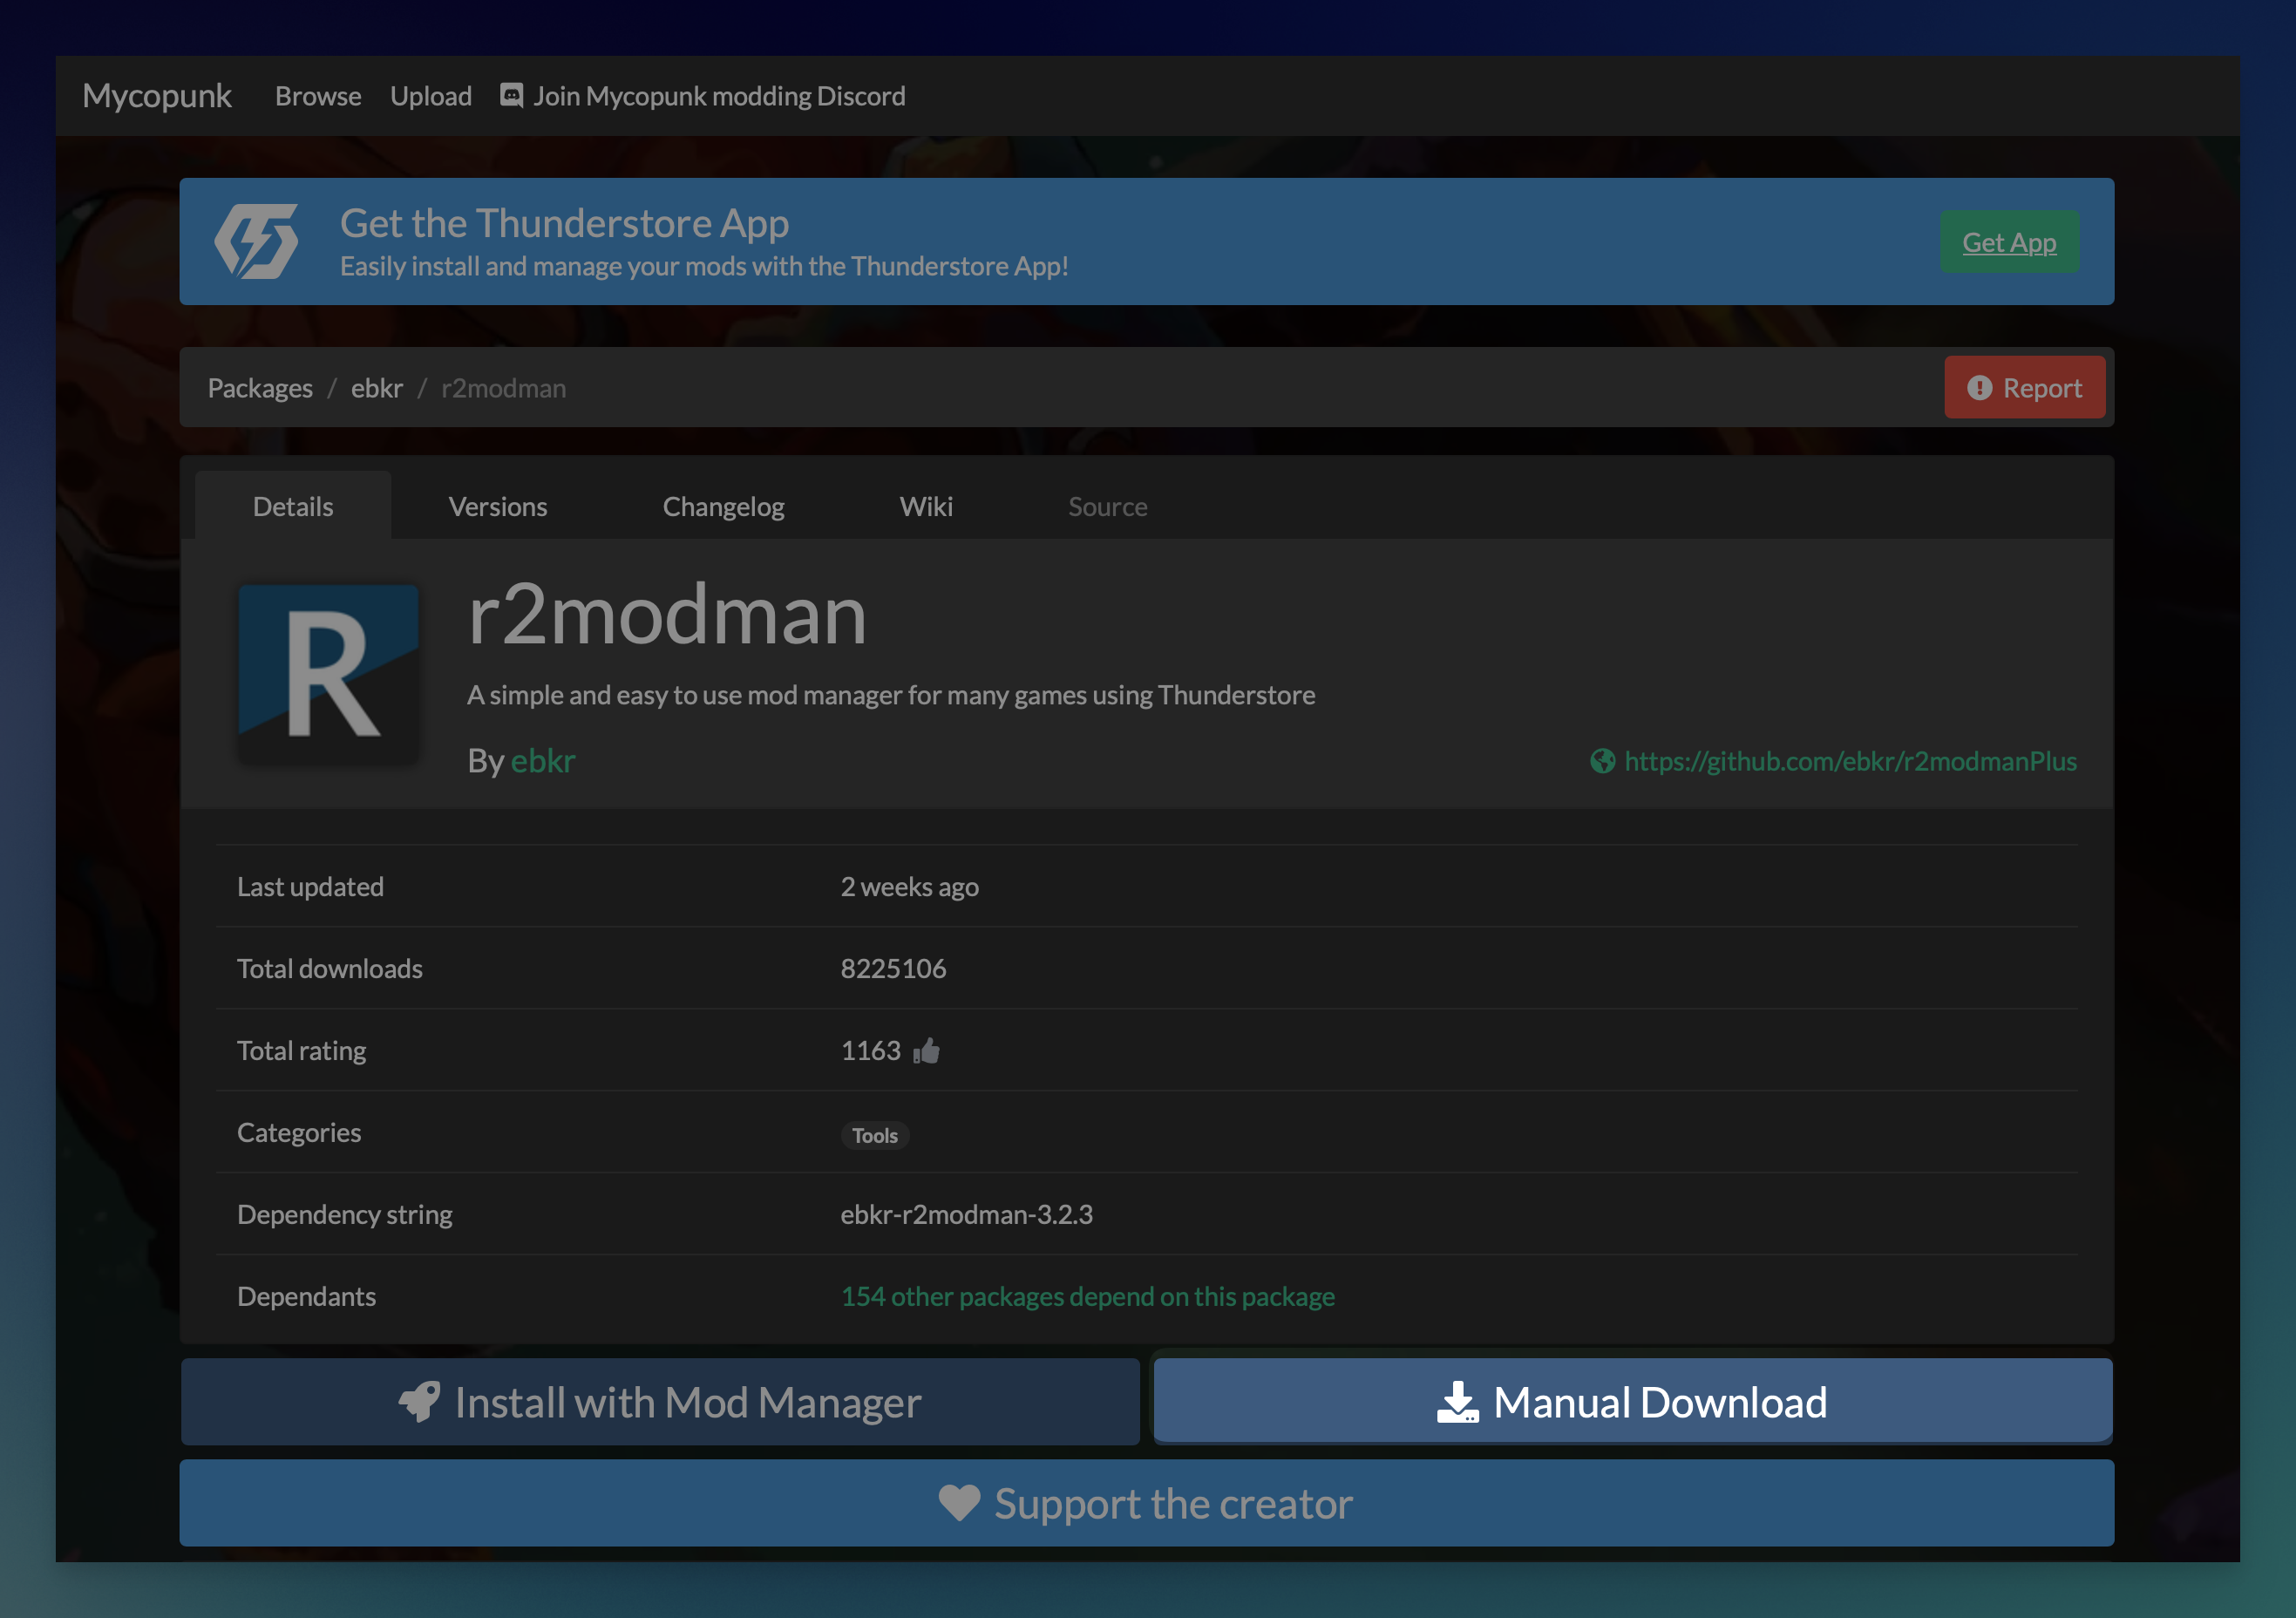2296x1618 pixels.
Task: Open the 154 dependant packages link
Action: click(1088, 1297)
